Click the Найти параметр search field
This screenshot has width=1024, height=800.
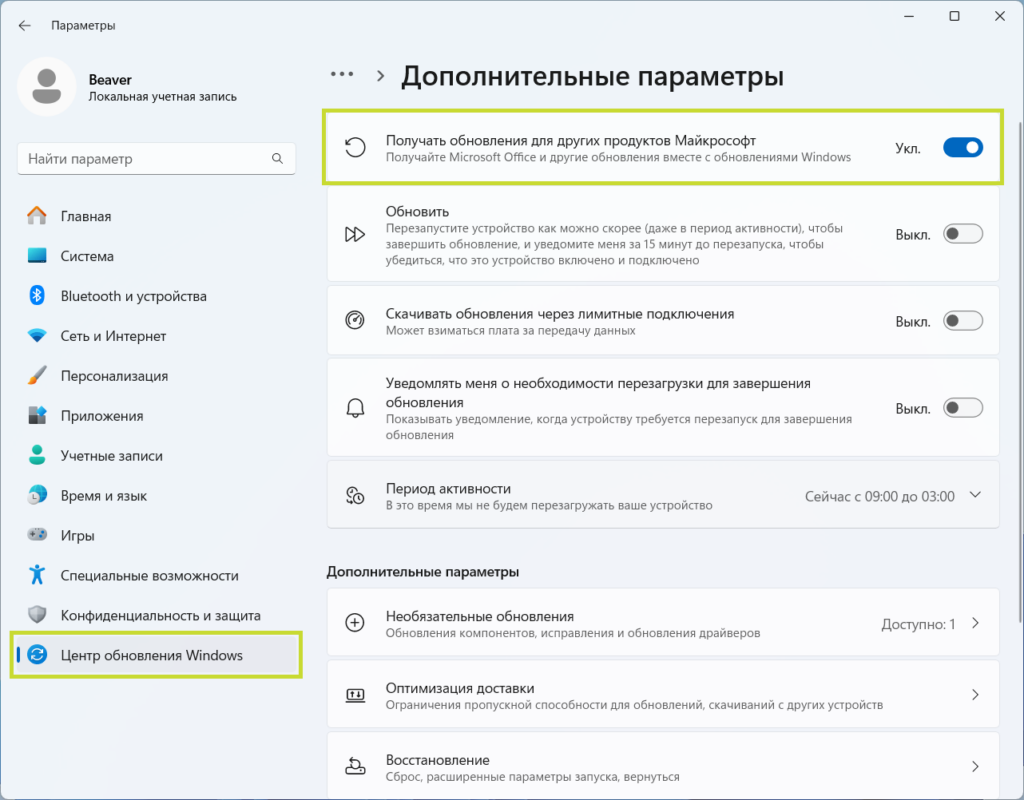tap(156, 159)
